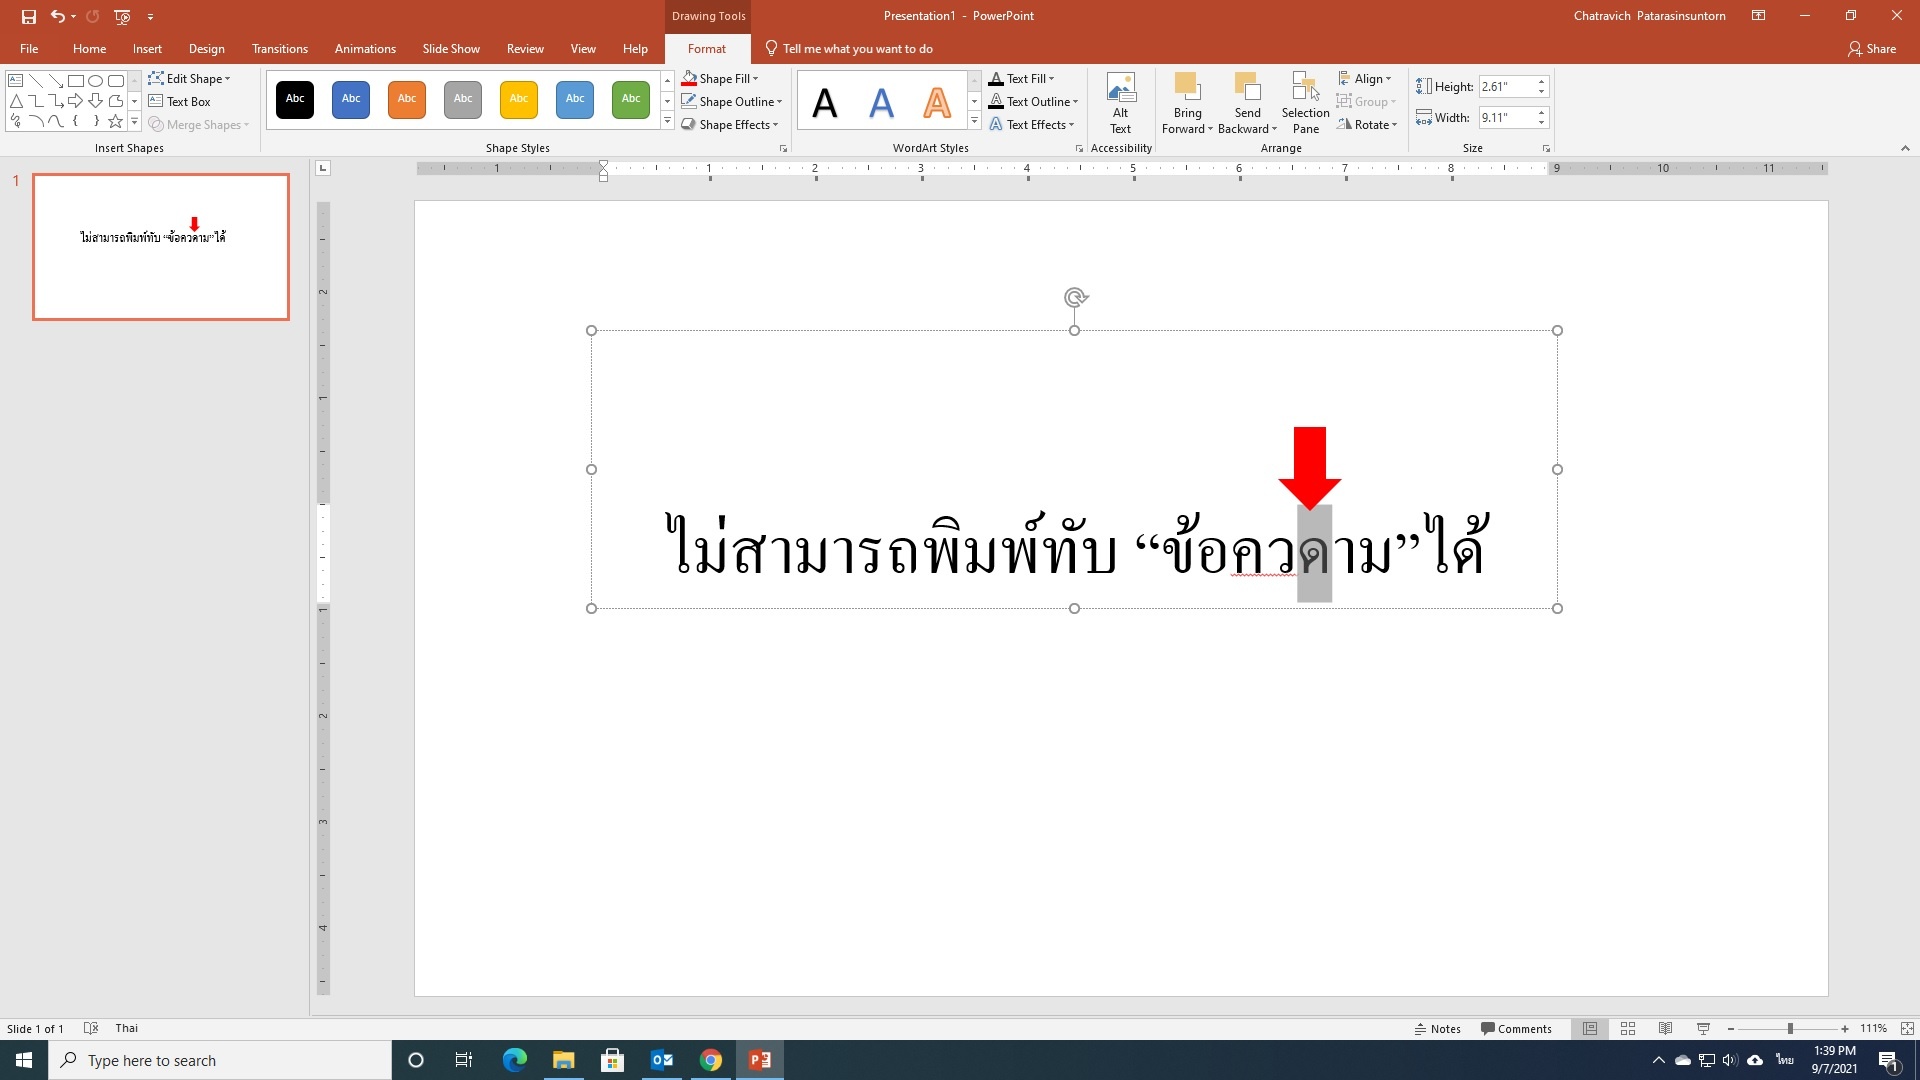Switch to Normal view button
The width and height of the screenshot is (1920, 1080).
[x=1589, y=1028]
